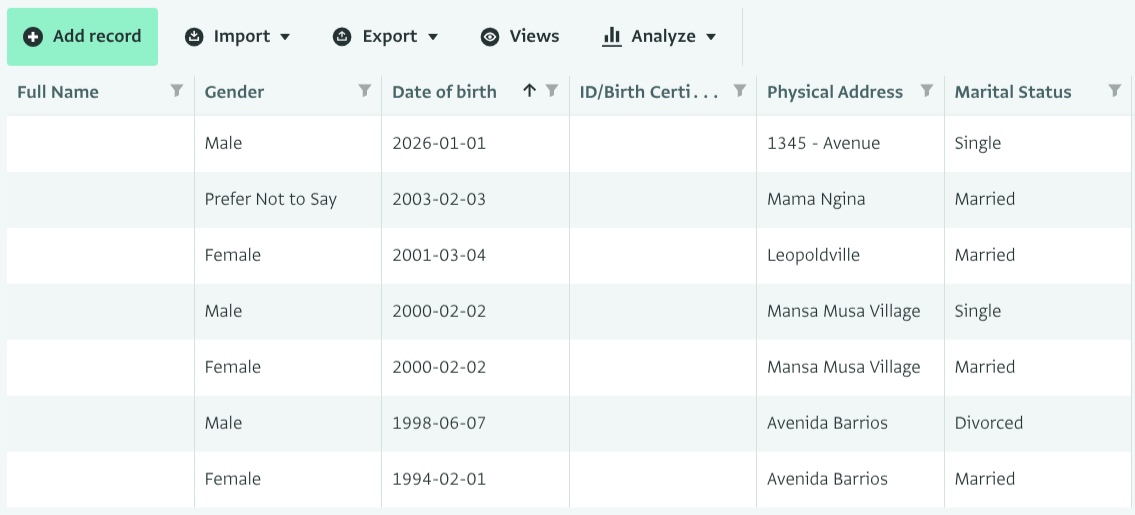
Task: Open filter for Physical Address column
Action: tap(927, 91)
